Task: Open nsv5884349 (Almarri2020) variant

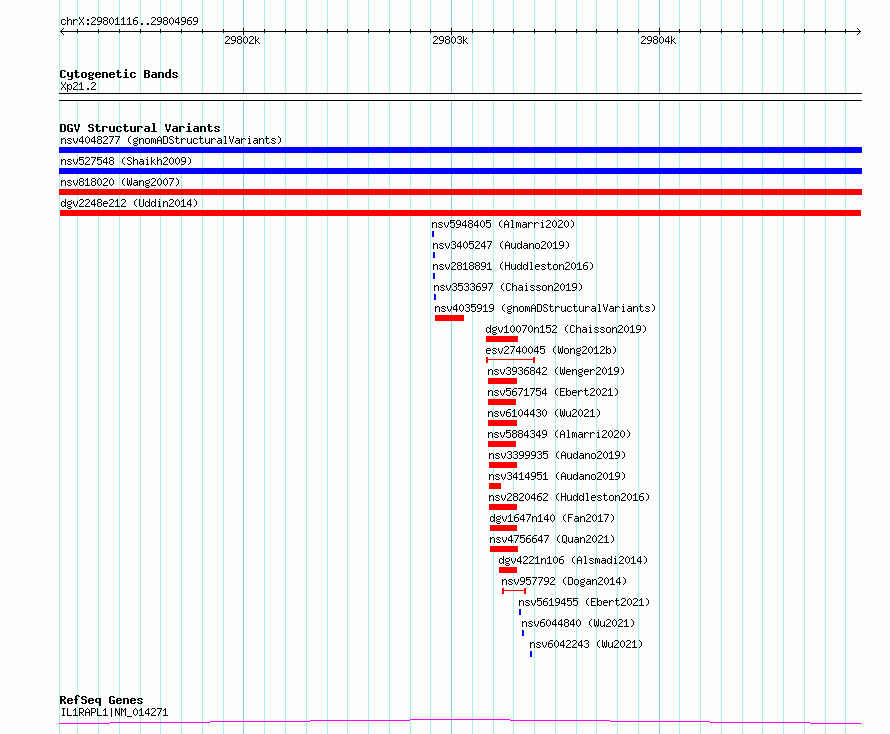Action: 559,434
